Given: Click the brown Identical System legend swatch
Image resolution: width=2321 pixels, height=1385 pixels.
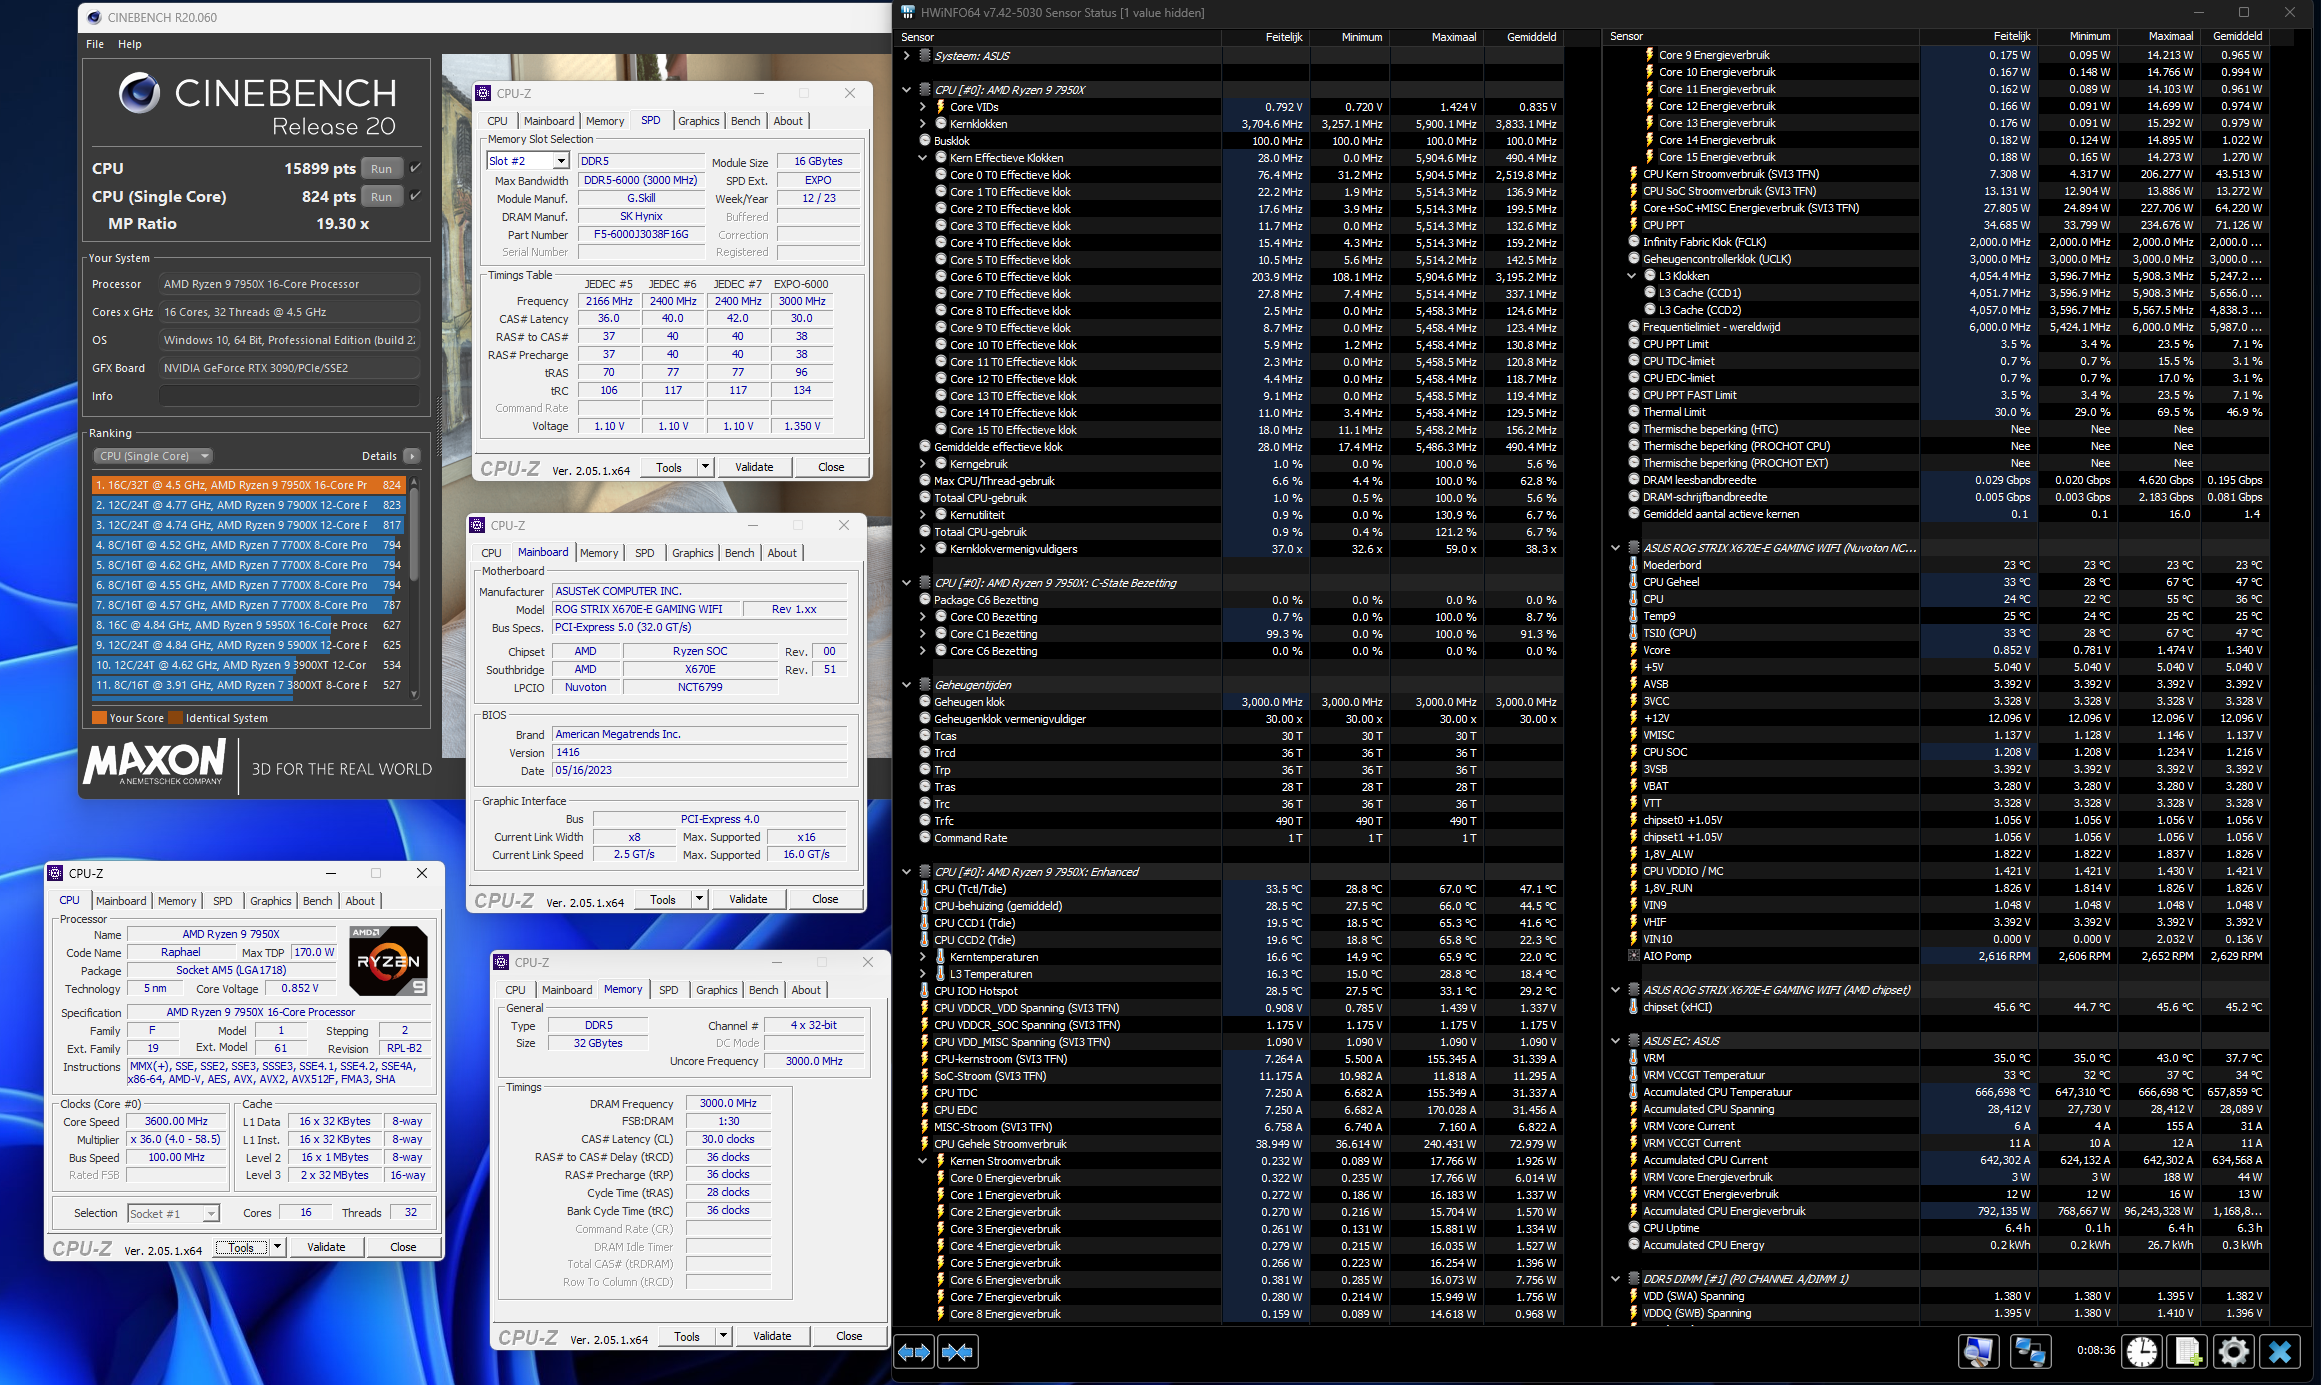Looking at the screenshot, I should 176,718.
